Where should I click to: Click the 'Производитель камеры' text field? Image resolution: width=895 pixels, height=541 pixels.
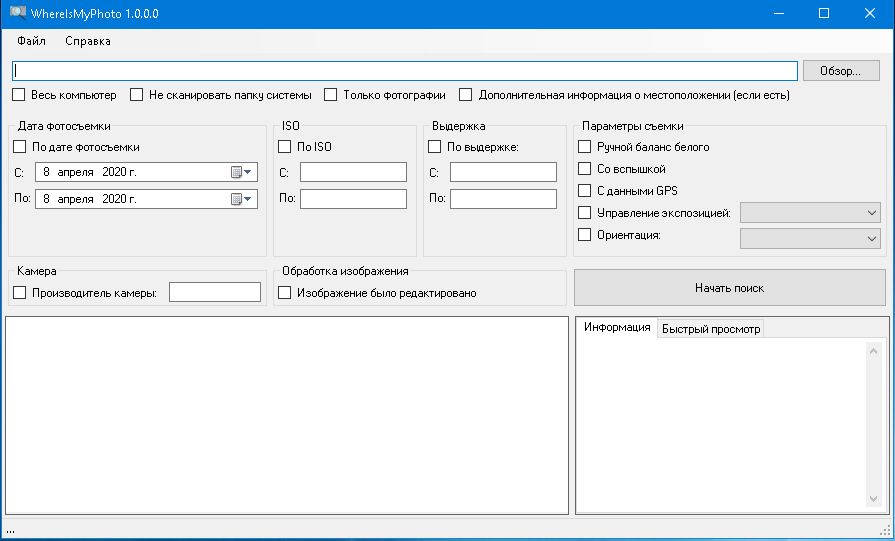[214, 292]
